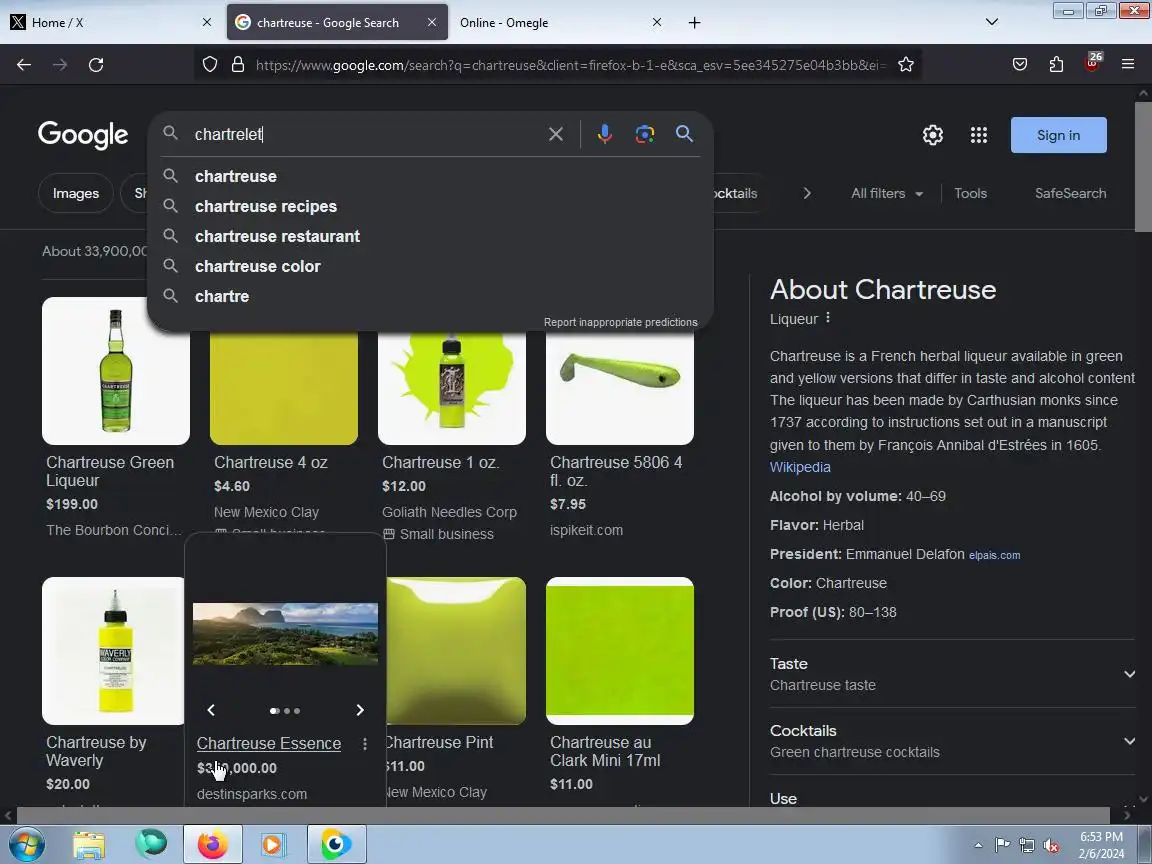Open the Chartreuse 5806 fishing lure image
This screenshot has height=864, width=1152.
620,387
